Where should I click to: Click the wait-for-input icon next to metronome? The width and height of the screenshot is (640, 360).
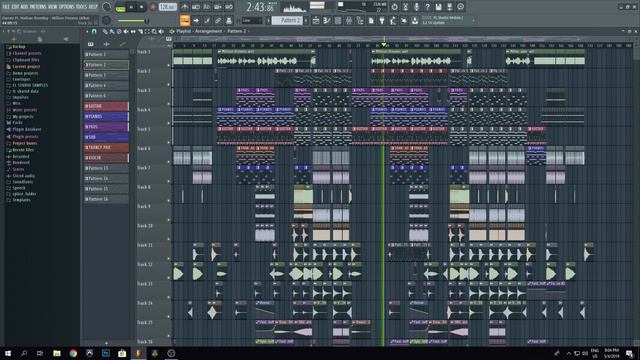click(x=196, y=7)
